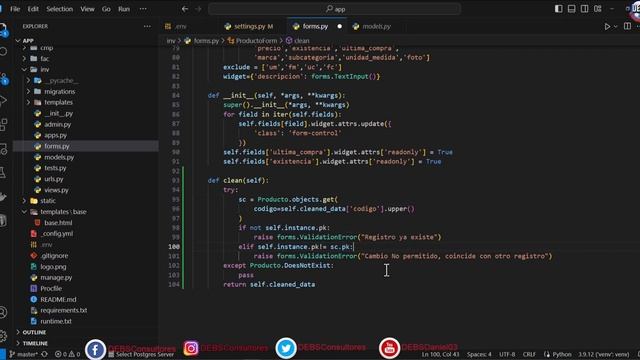Open Accounts icon in activity bar
The height and width of the screenshot is (360, 640).
tap(4, 313)
